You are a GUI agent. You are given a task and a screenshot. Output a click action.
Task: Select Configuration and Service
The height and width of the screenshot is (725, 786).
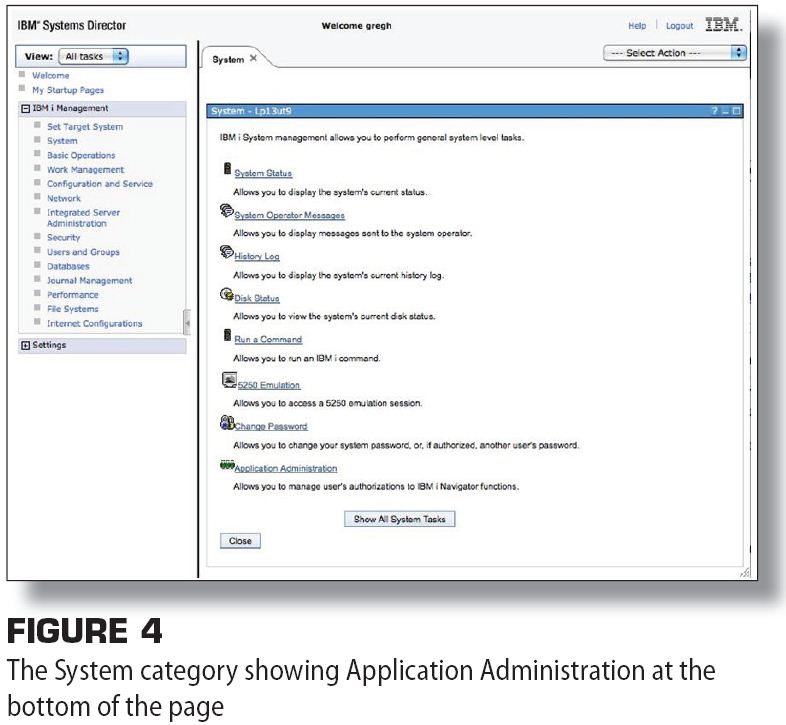100,184
